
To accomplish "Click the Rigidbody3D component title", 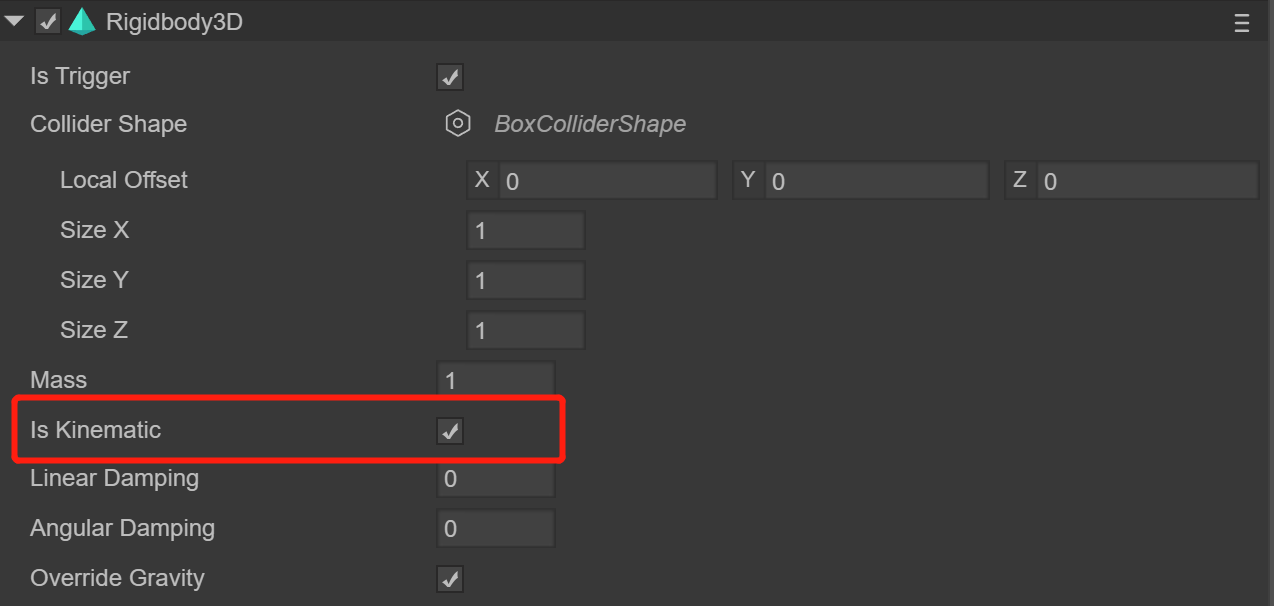I will point(174,22).
